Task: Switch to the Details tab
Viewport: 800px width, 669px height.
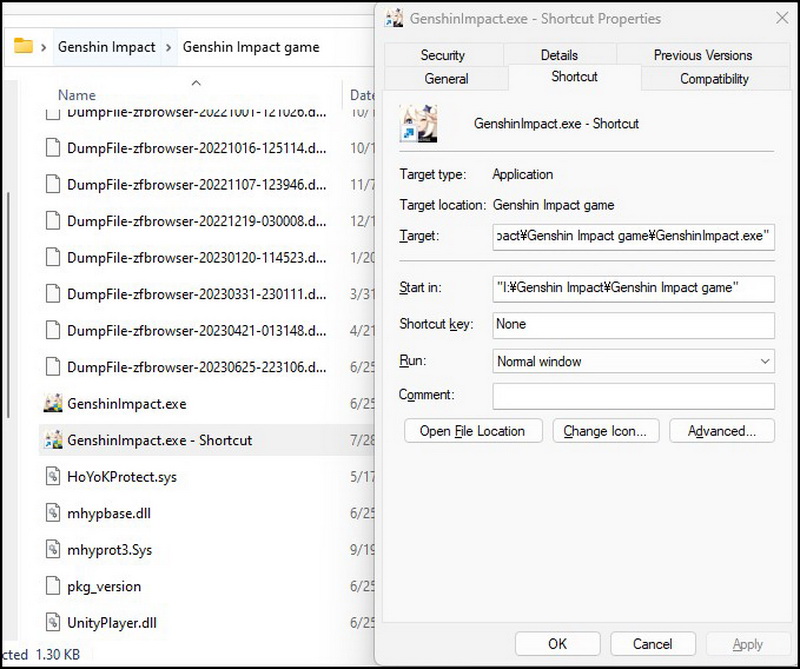Action: point(559,55)
